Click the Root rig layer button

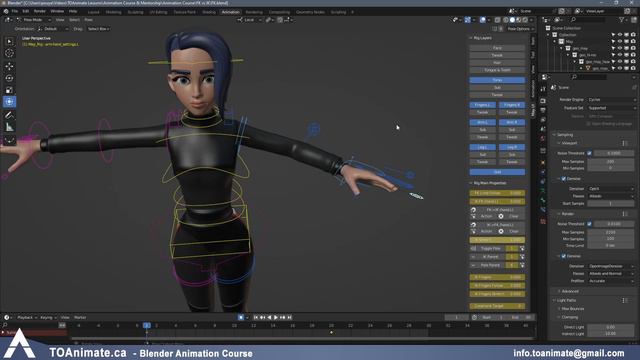coord(497,172)
